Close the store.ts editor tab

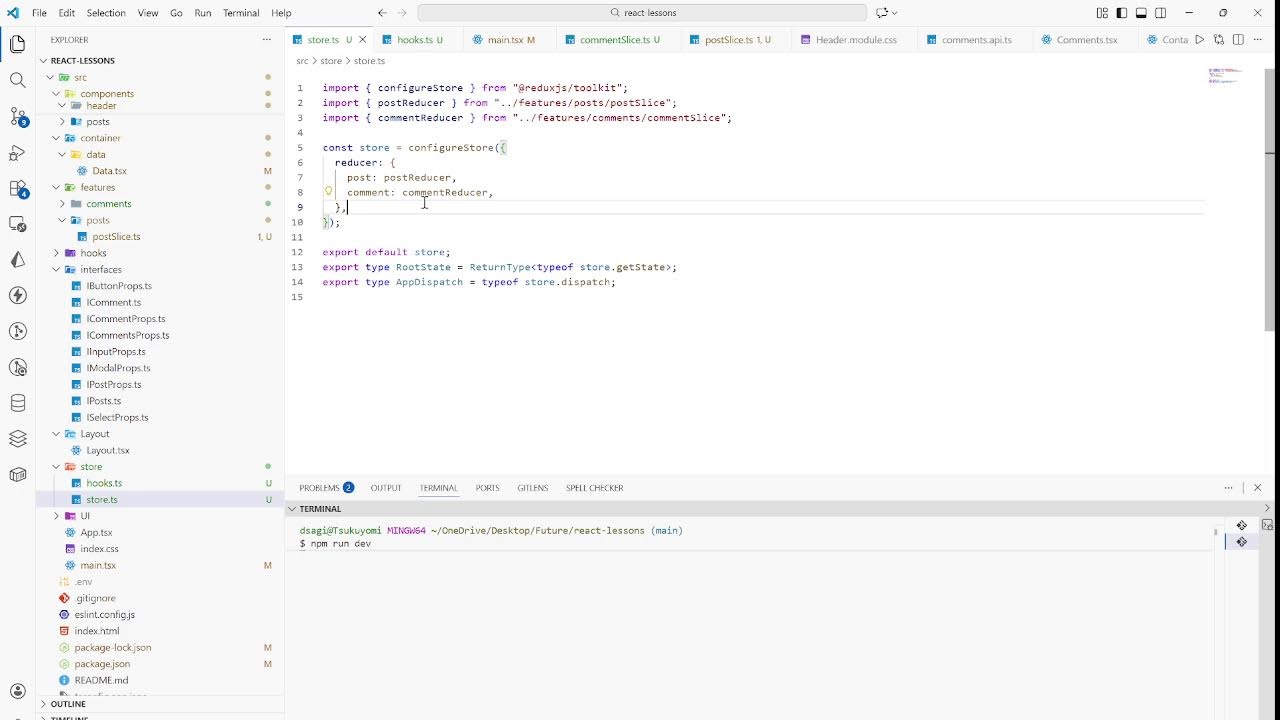(x=362, y=40)
